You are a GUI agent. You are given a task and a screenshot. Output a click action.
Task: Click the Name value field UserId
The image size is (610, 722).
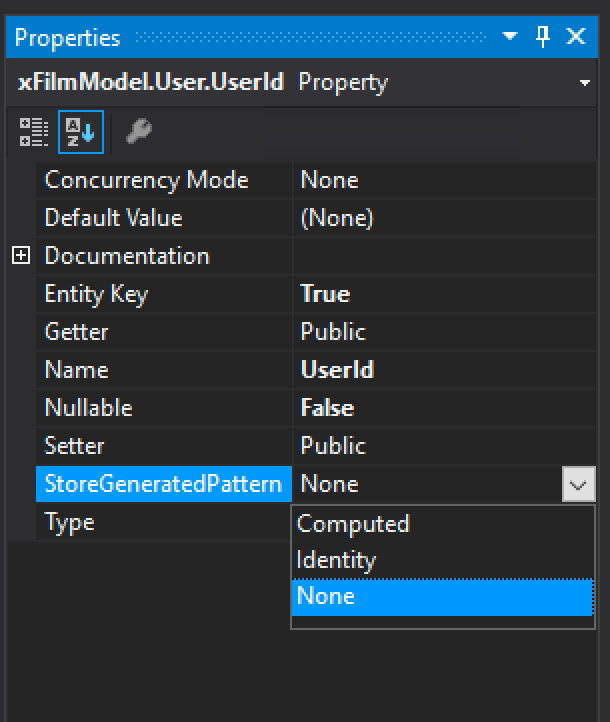pyautogui.click(x=337, y=370)
